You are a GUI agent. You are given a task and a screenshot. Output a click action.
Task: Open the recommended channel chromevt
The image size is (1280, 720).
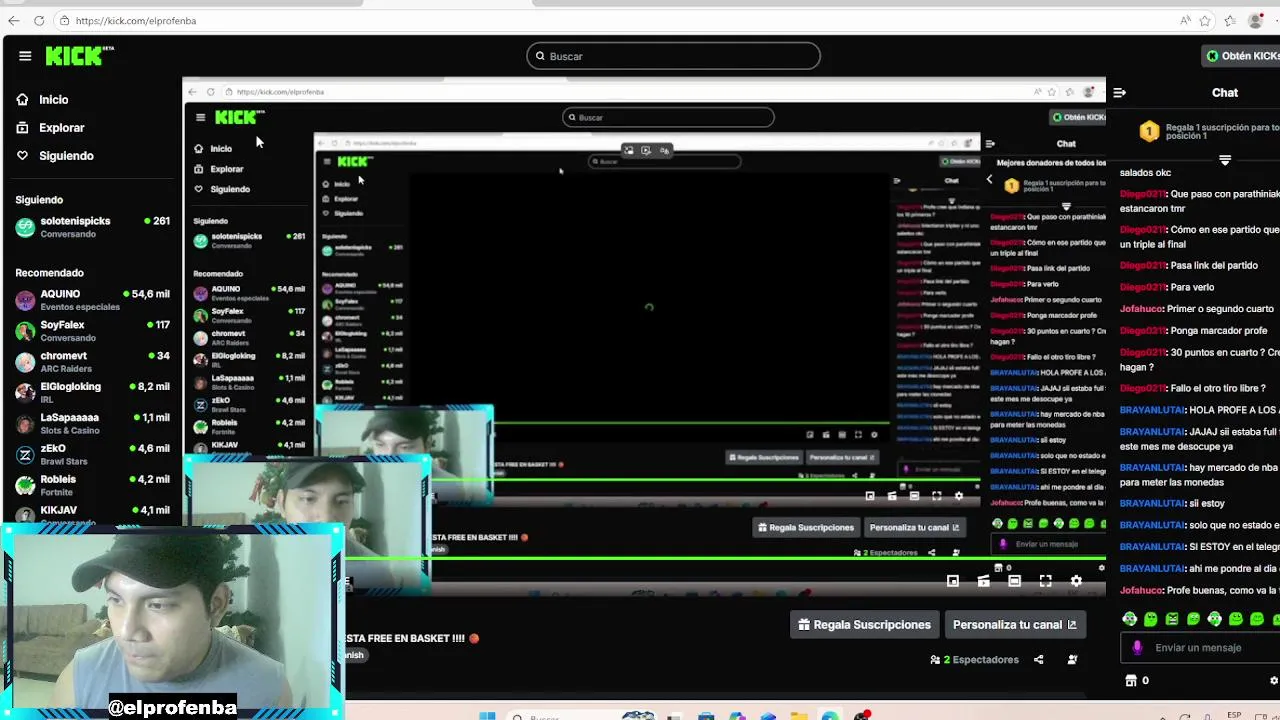pos(93,362)
